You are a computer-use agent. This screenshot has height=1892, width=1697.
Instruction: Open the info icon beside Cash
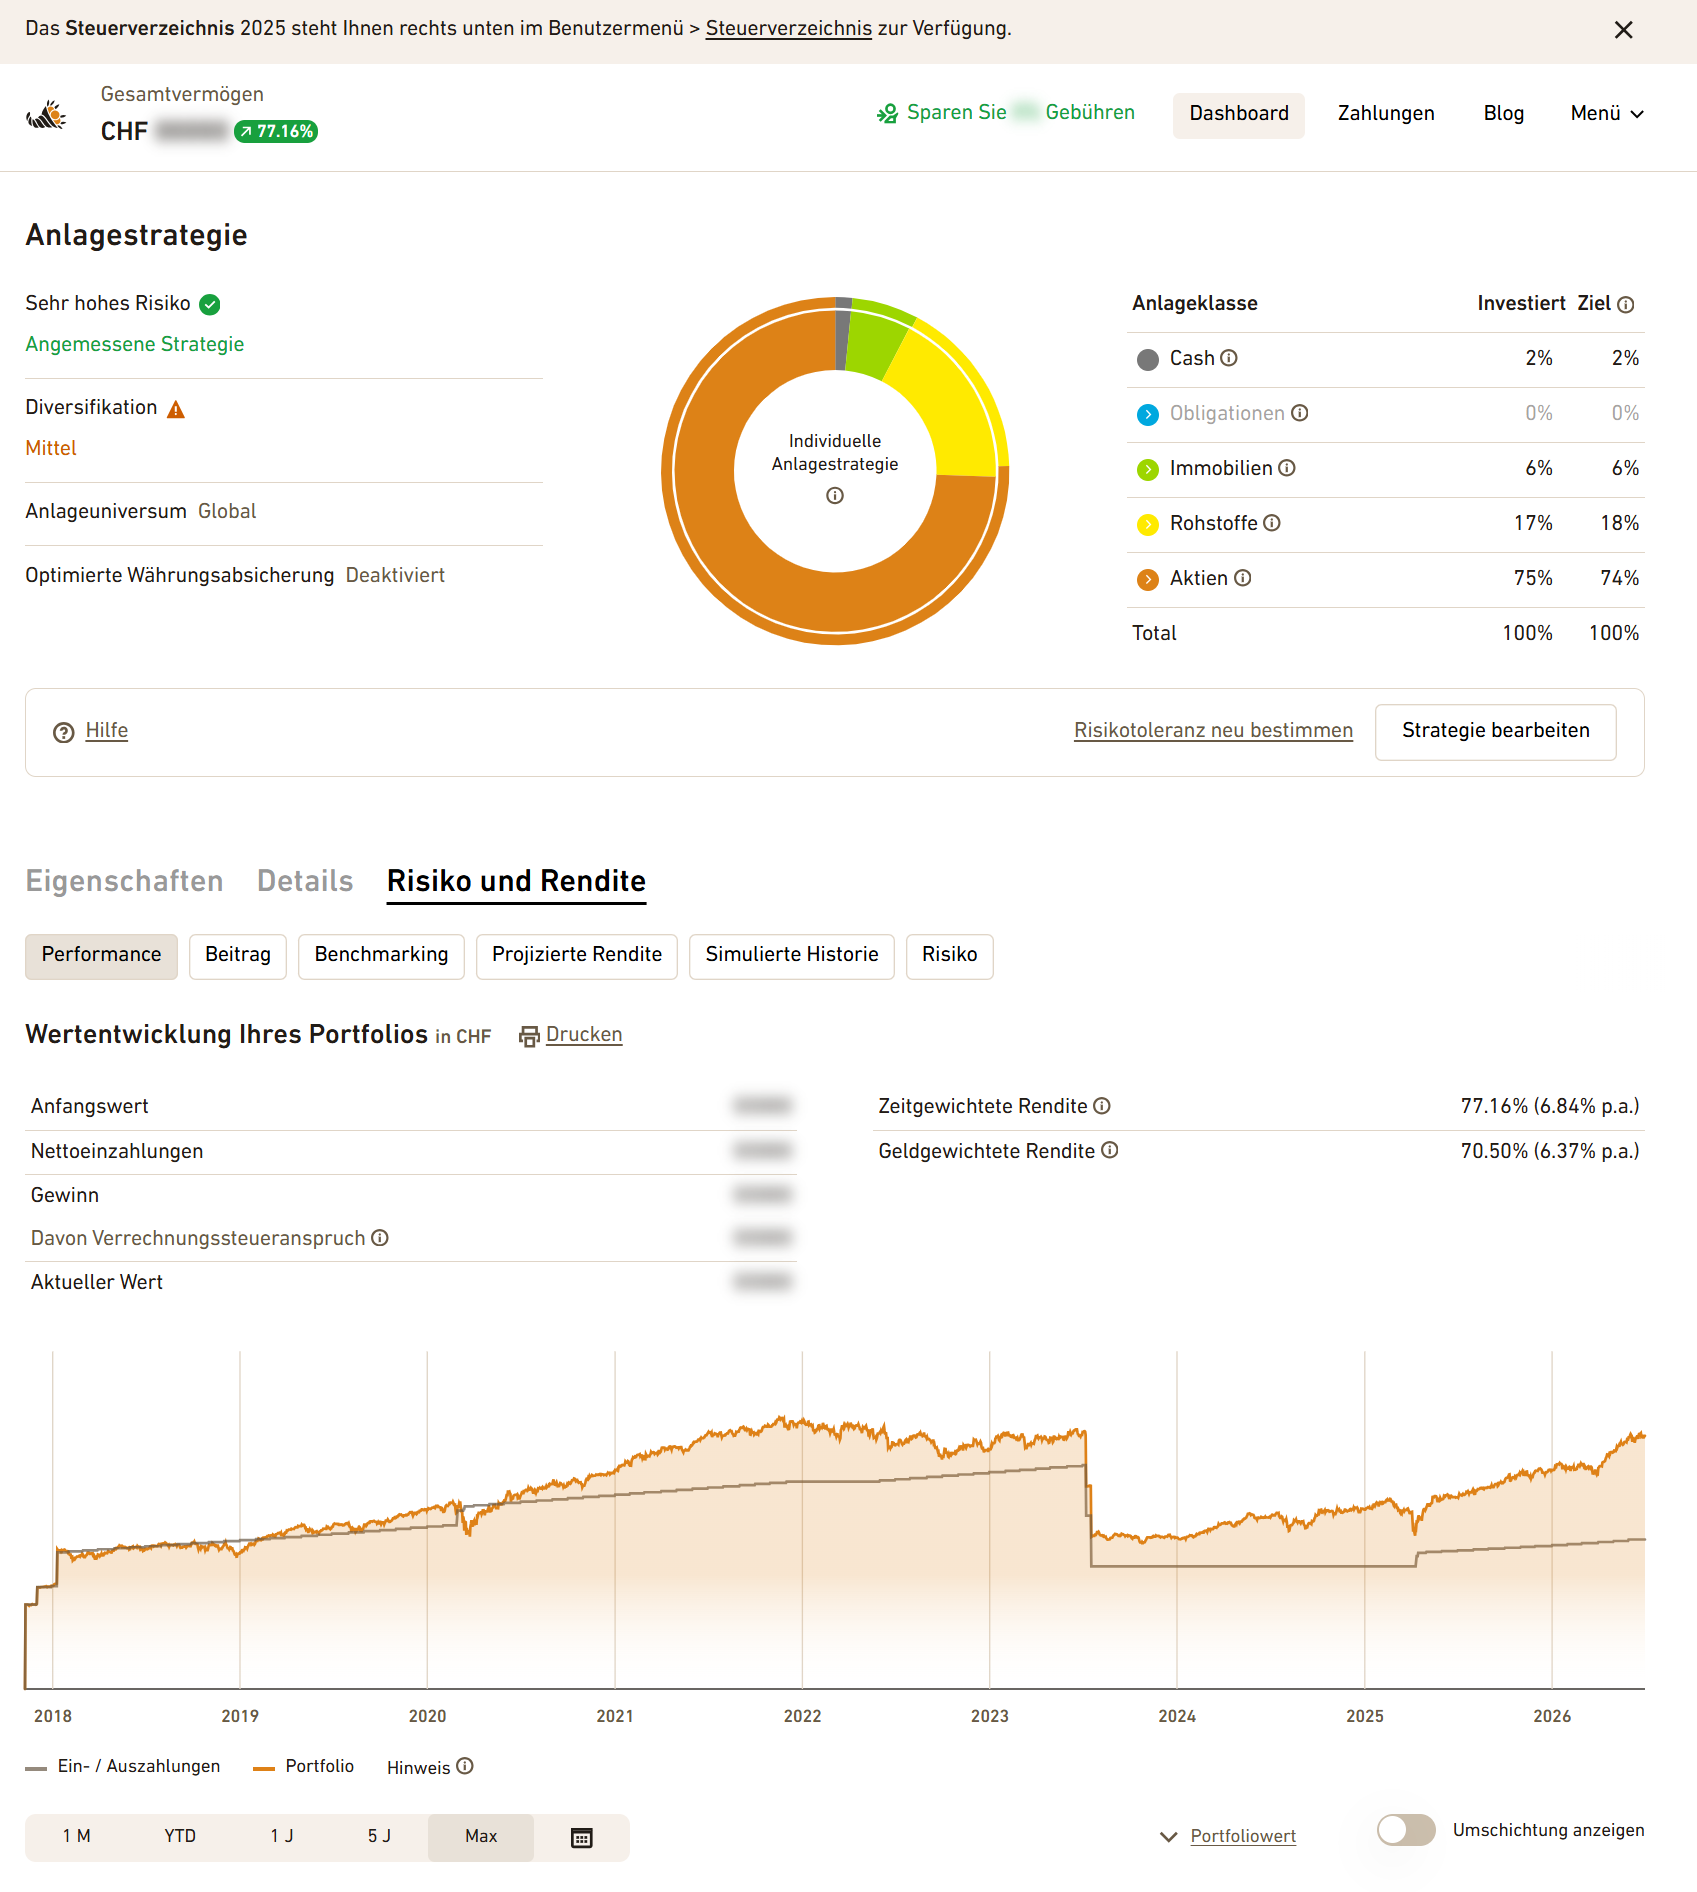[1229, 358]
